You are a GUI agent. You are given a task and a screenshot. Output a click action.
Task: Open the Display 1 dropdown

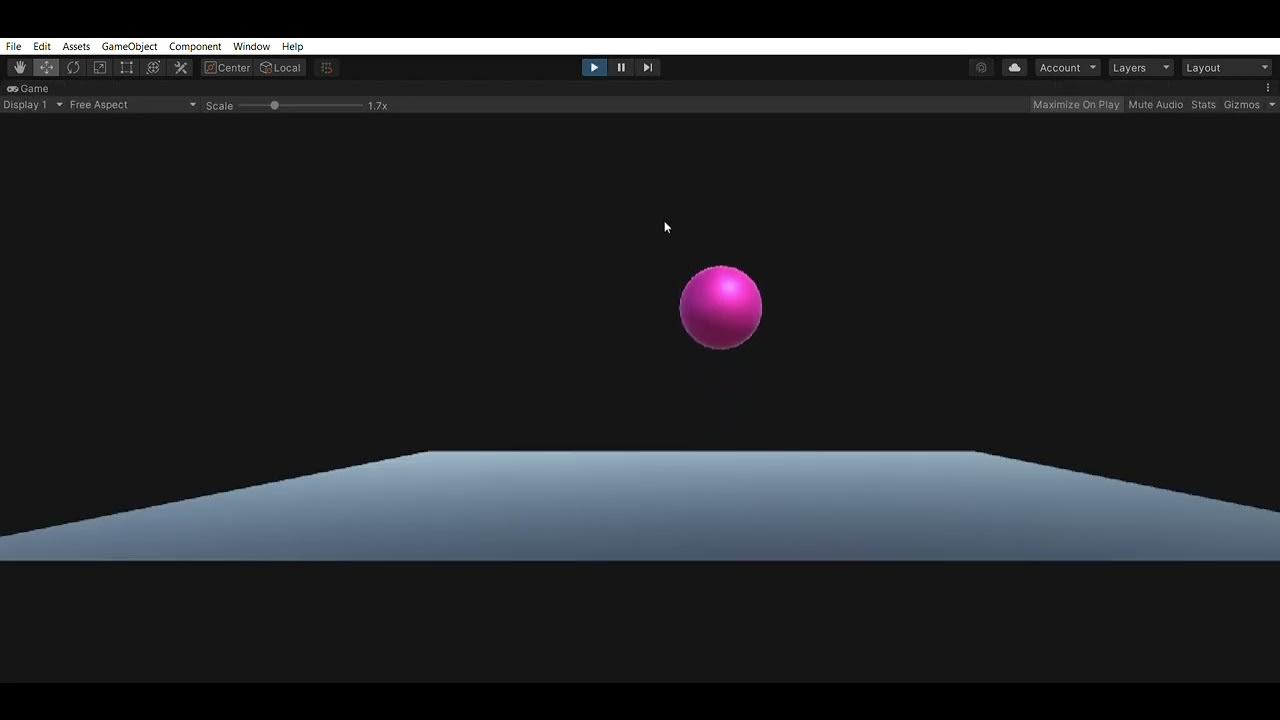tap(33, 105)
